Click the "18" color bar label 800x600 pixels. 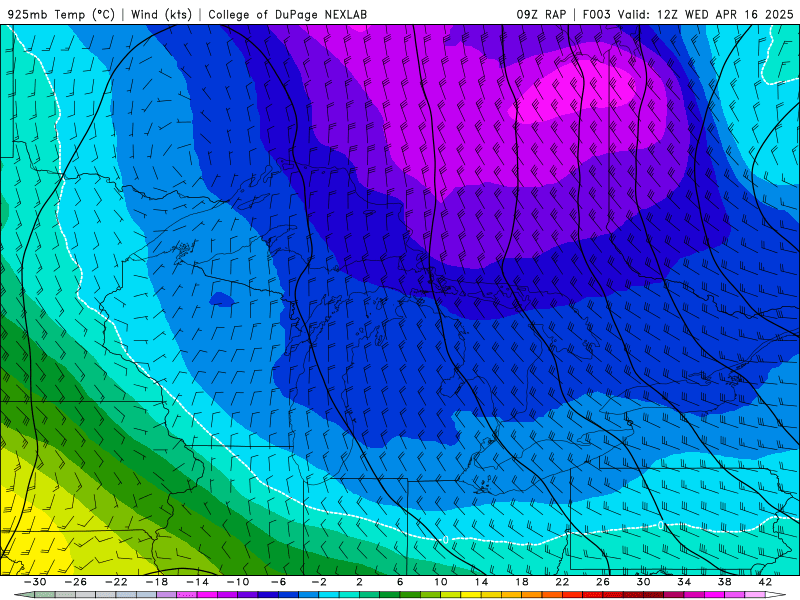point(521,582)
